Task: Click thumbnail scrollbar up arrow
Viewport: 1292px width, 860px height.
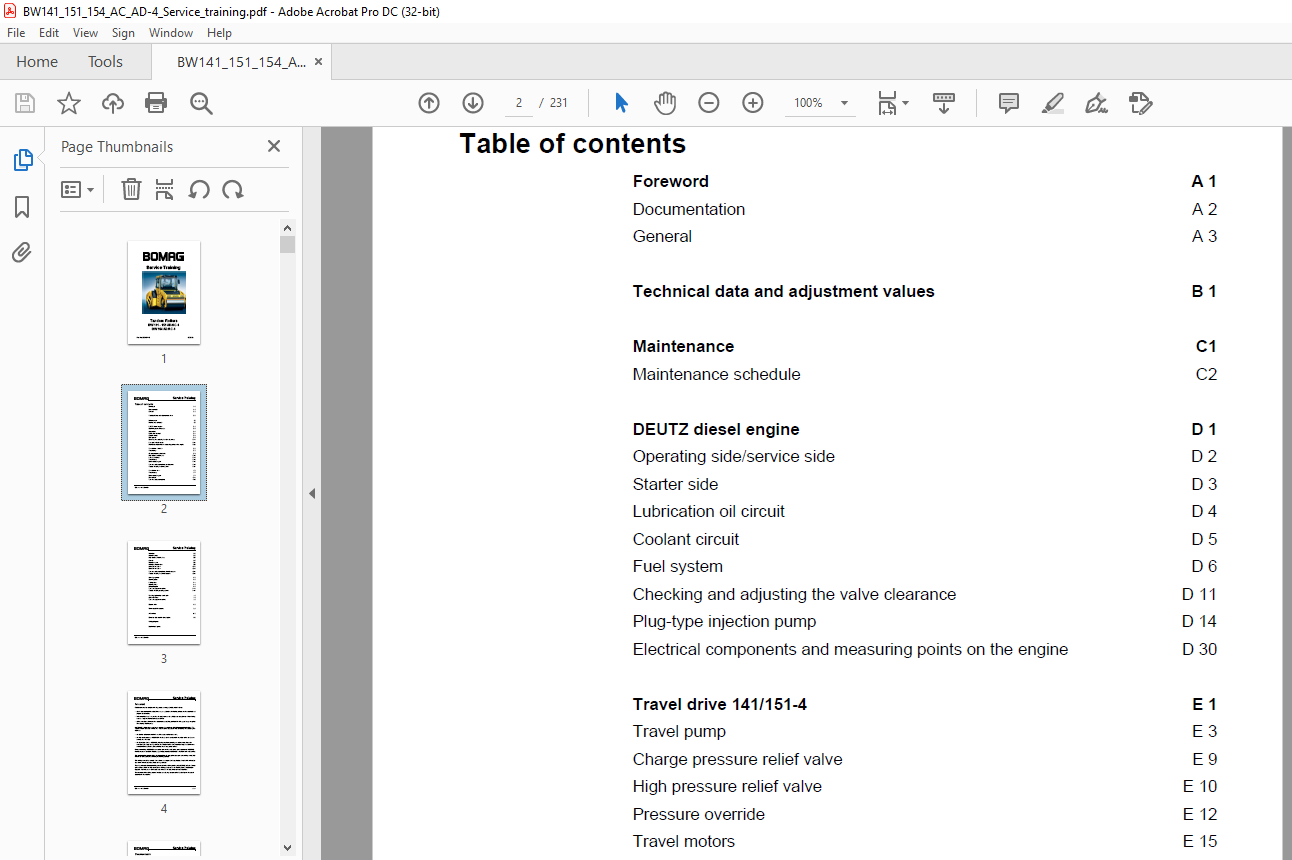Action: coord(288,227)
